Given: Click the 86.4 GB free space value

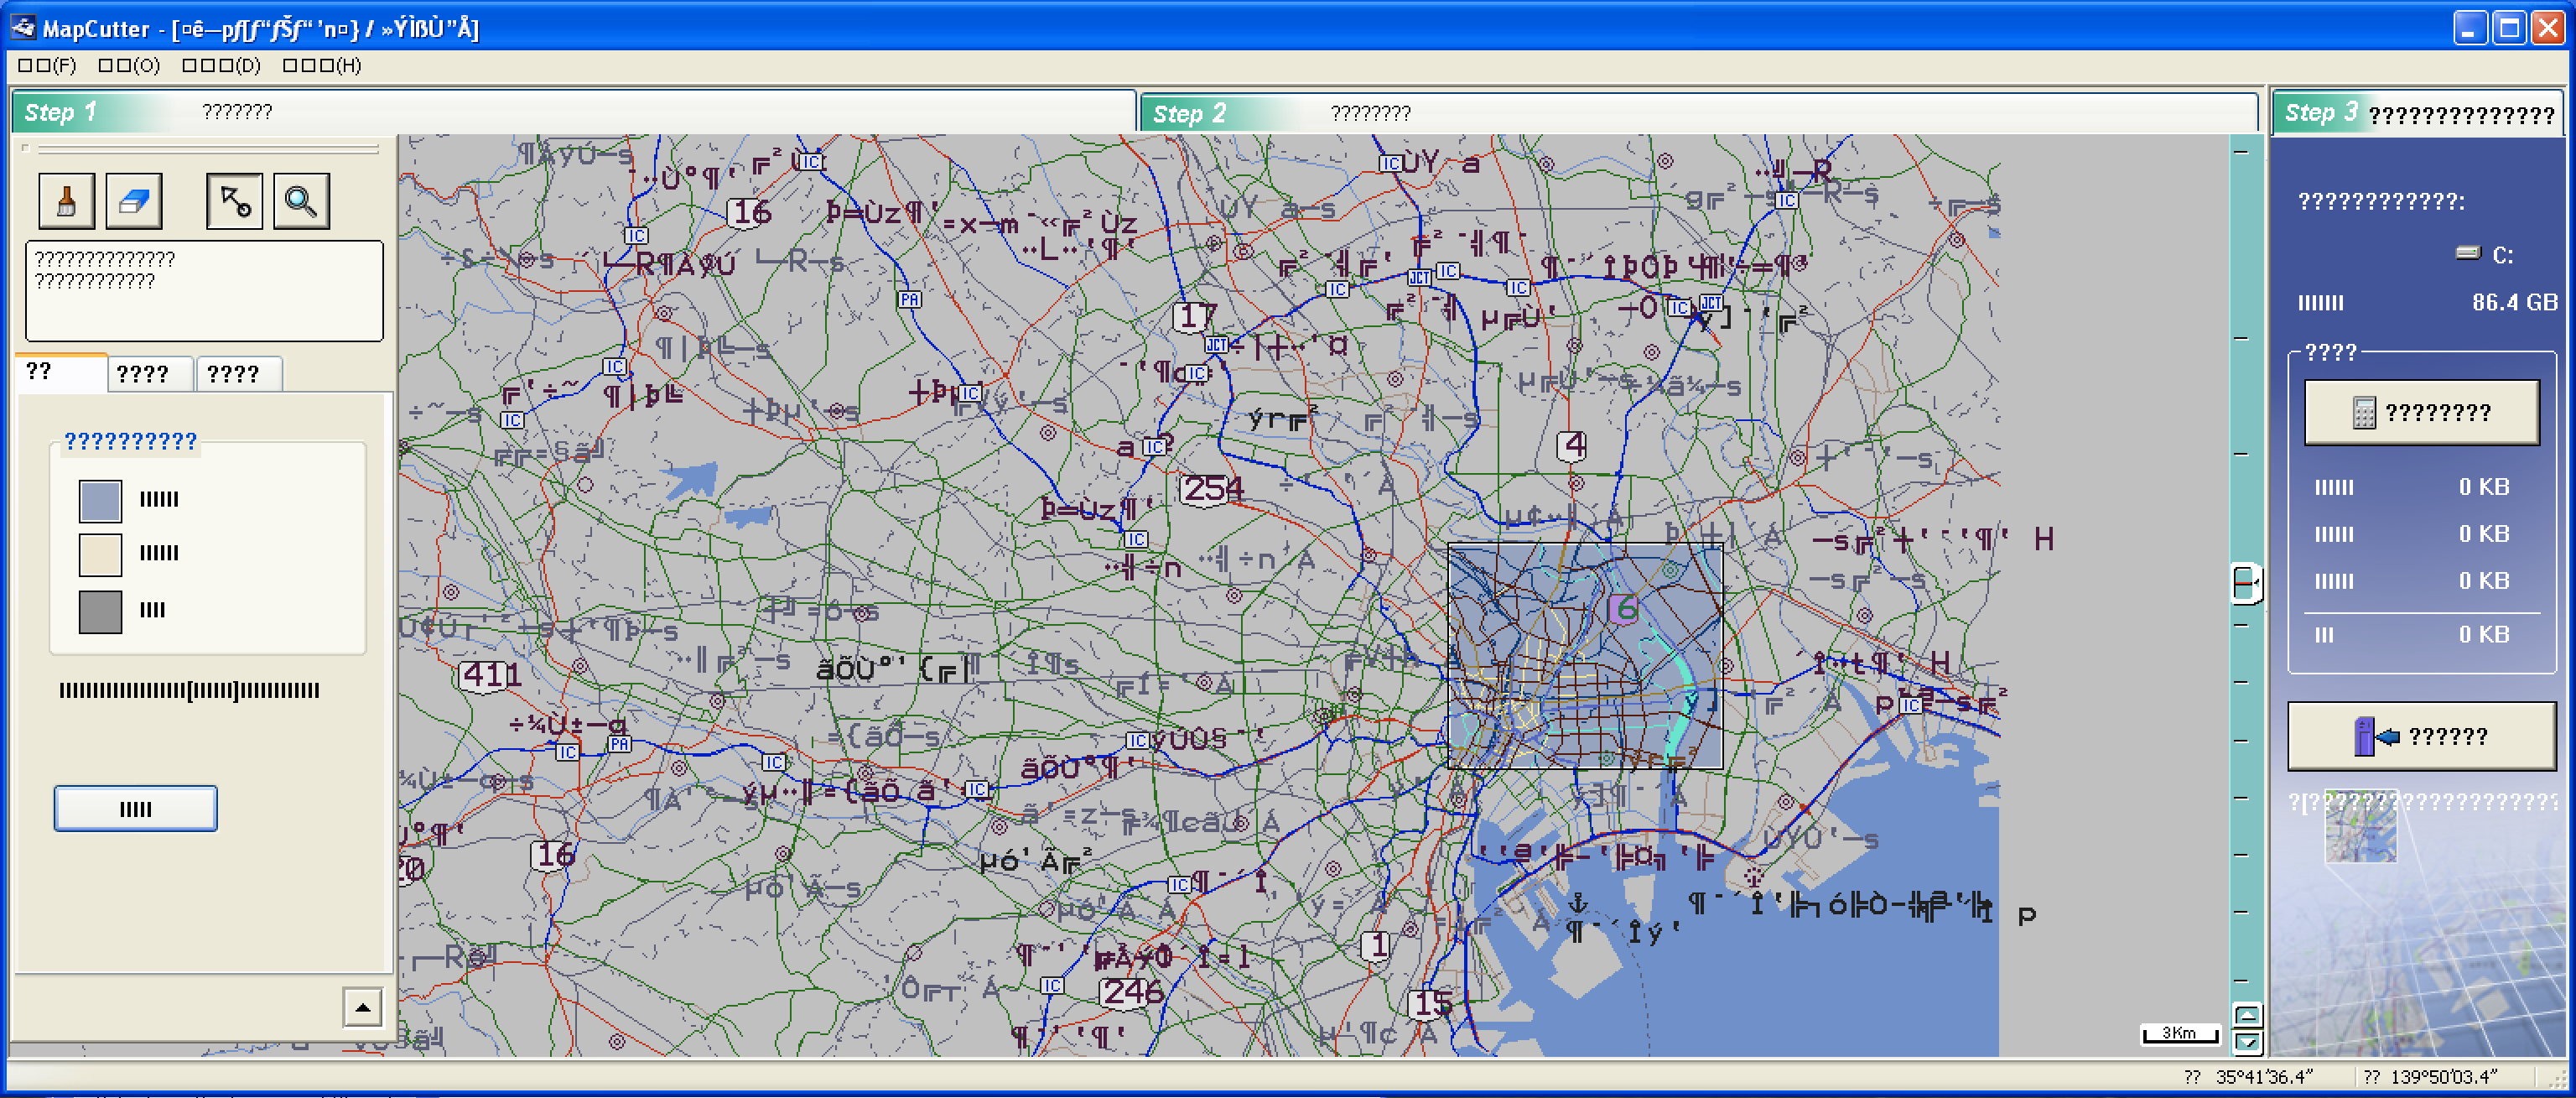Looking at the screenshot, I should click(2514, 302).
